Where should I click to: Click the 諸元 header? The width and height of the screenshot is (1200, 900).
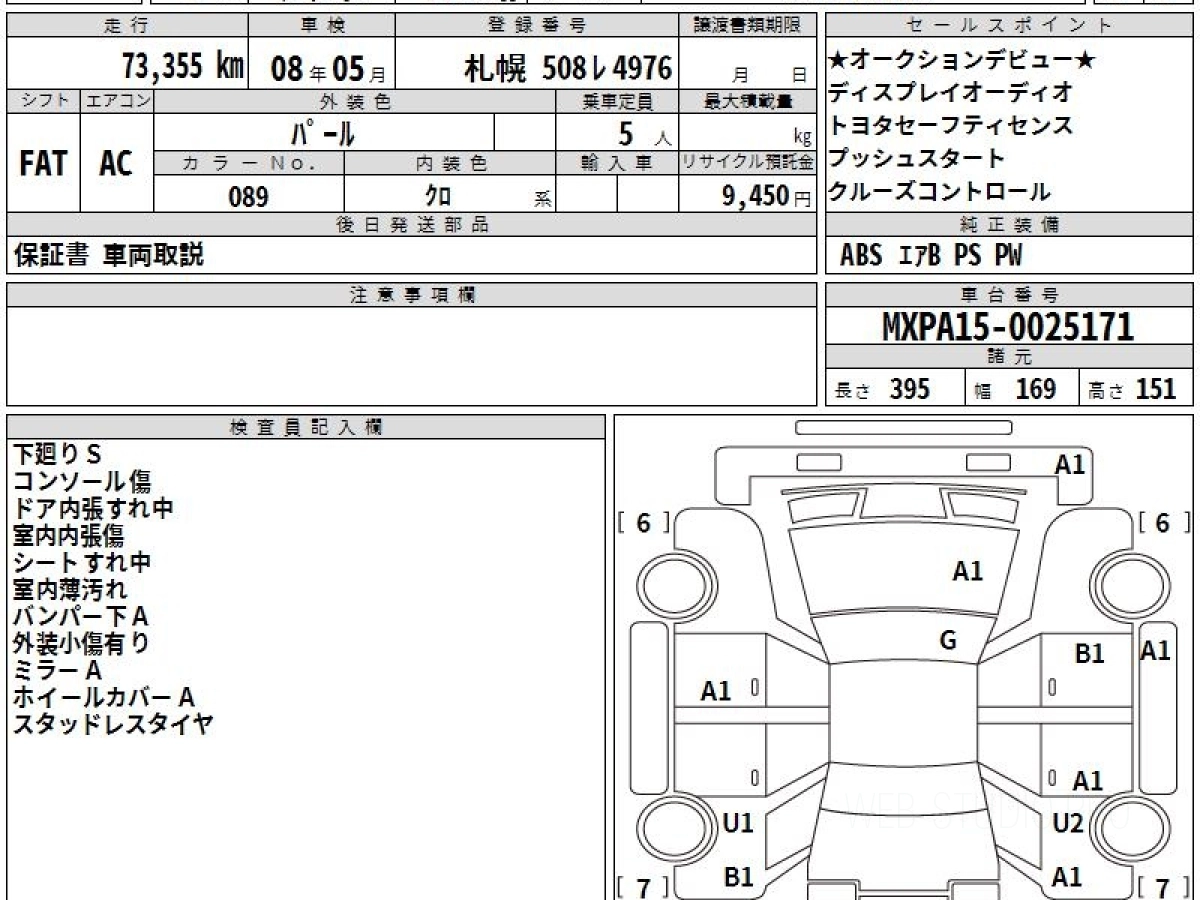click(x=1009, y=357)
